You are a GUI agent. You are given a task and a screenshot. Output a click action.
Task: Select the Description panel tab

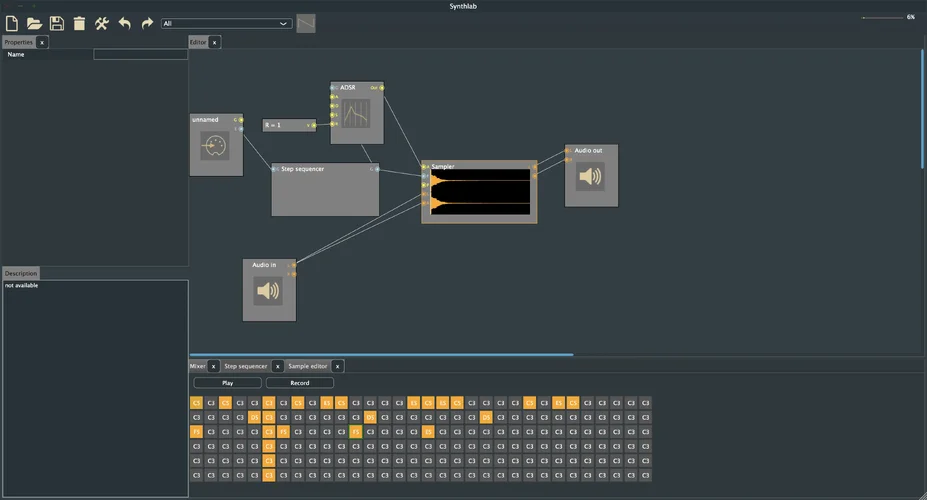pos(21,273)
